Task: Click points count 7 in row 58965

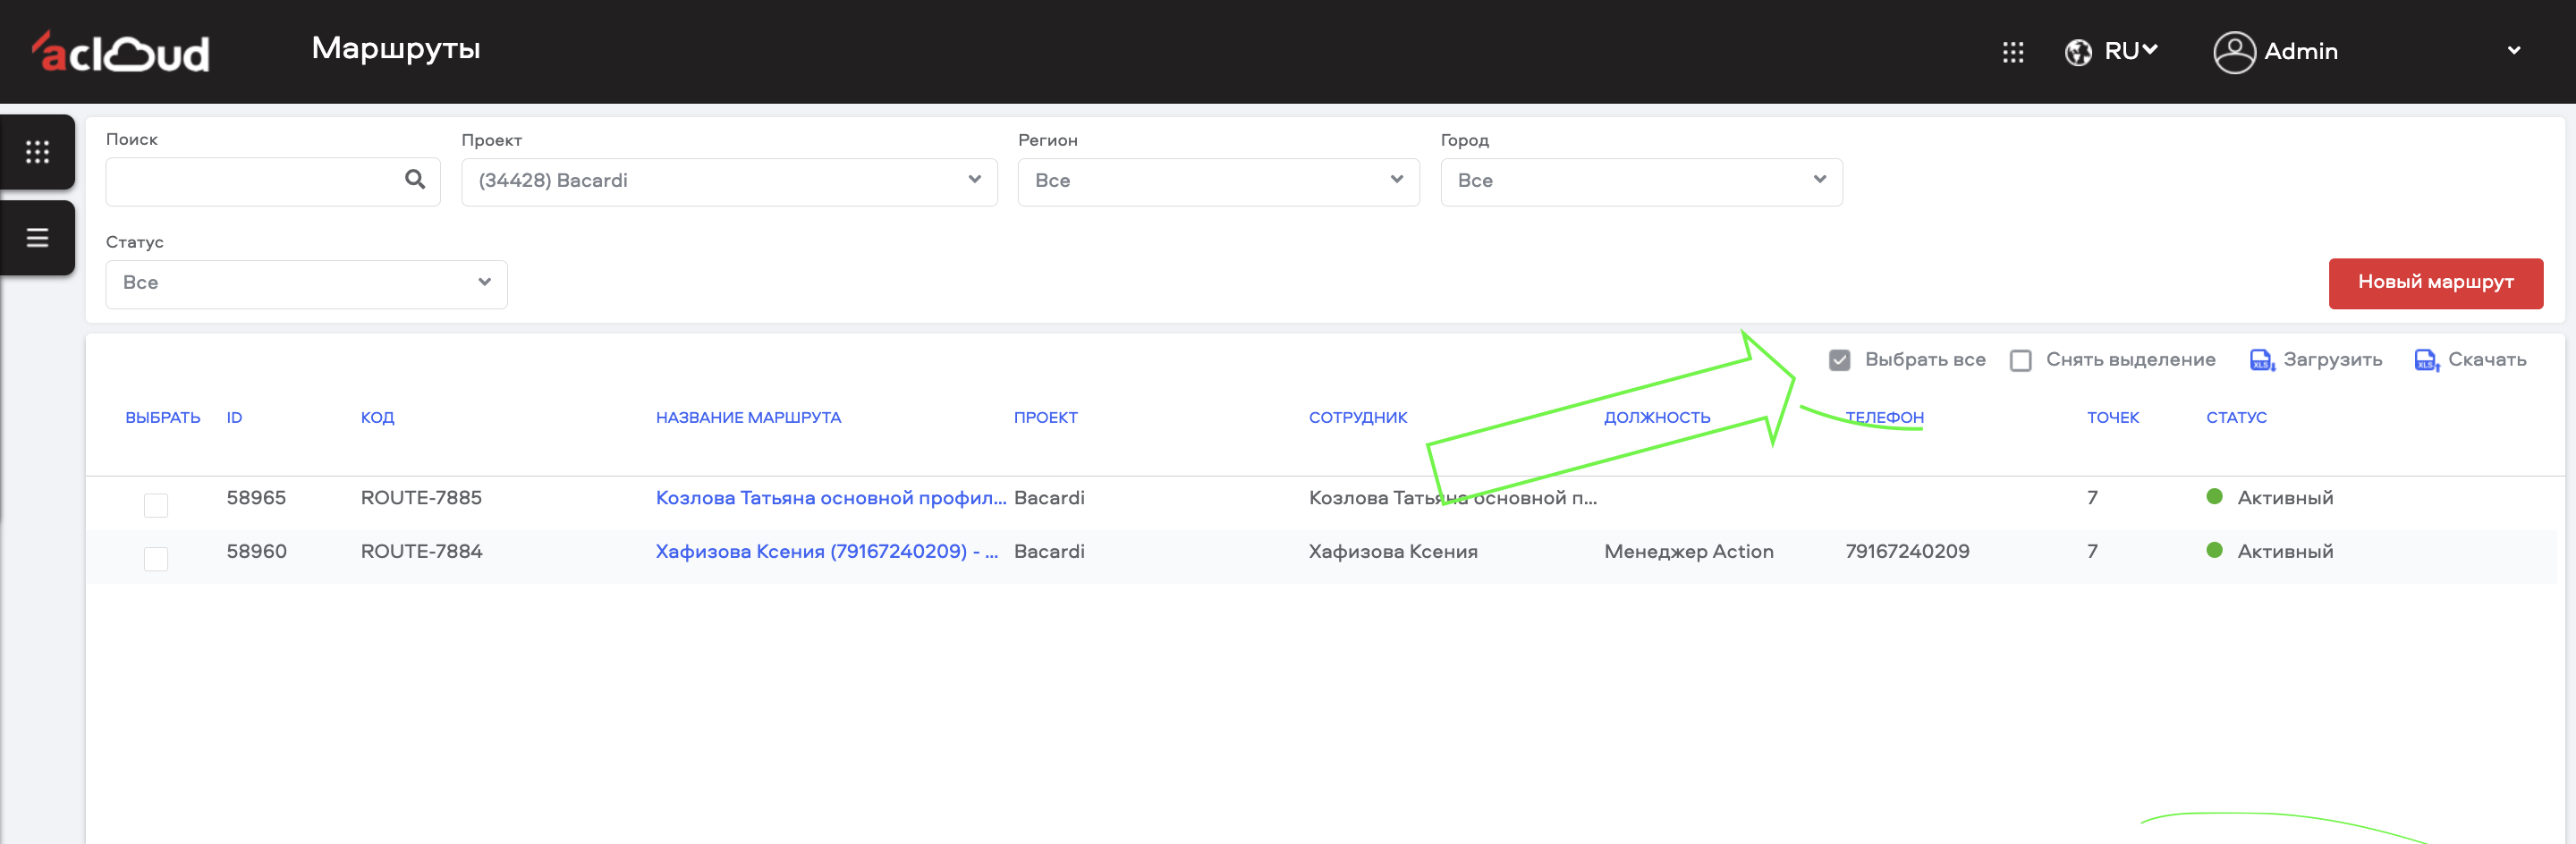Action: [x=2091, y=498]
